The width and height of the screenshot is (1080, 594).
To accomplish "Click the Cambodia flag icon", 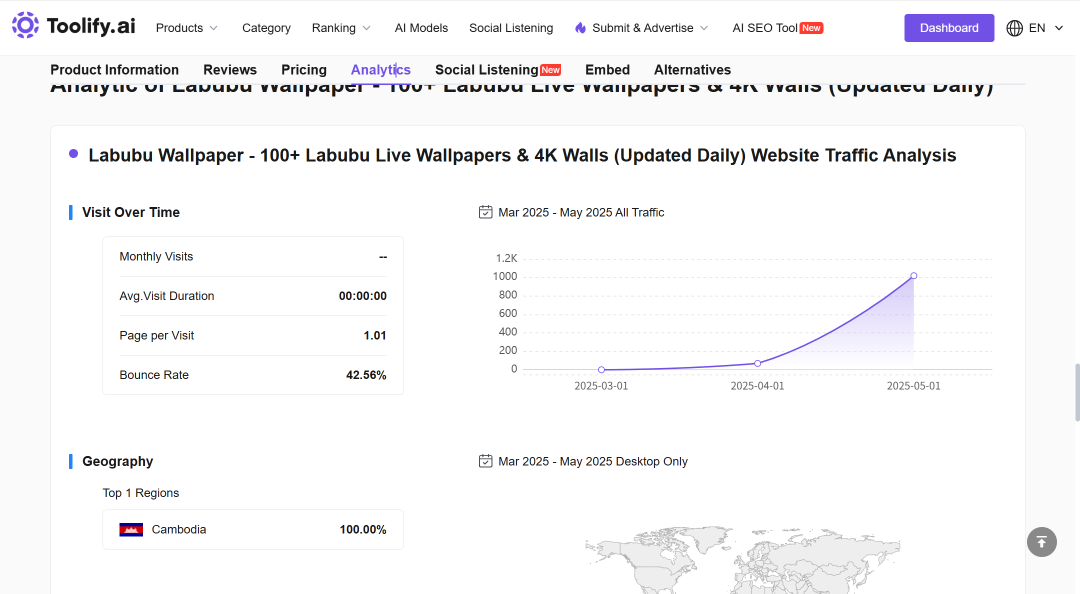I will tap(131, 530).
